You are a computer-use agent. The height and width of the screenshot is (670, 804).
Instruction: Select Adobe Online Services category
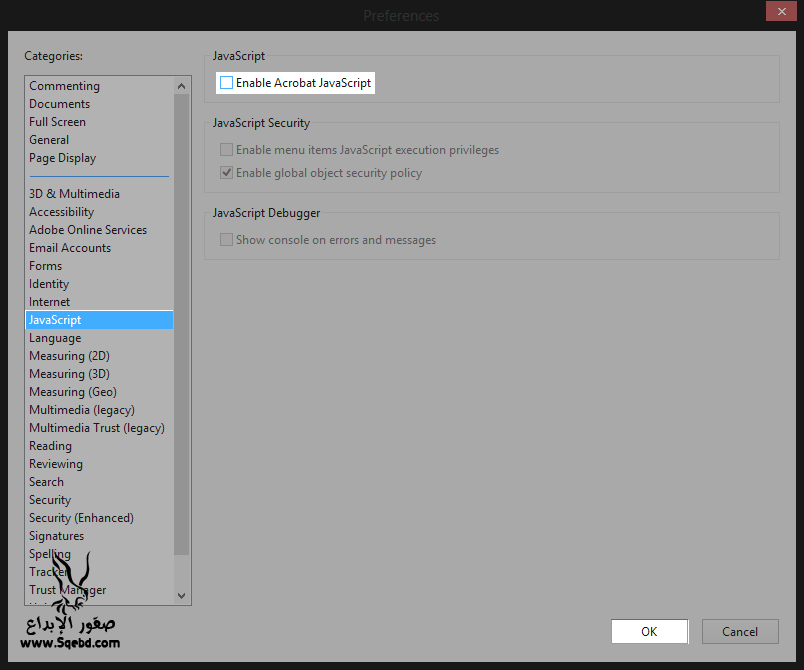(88, 230)
